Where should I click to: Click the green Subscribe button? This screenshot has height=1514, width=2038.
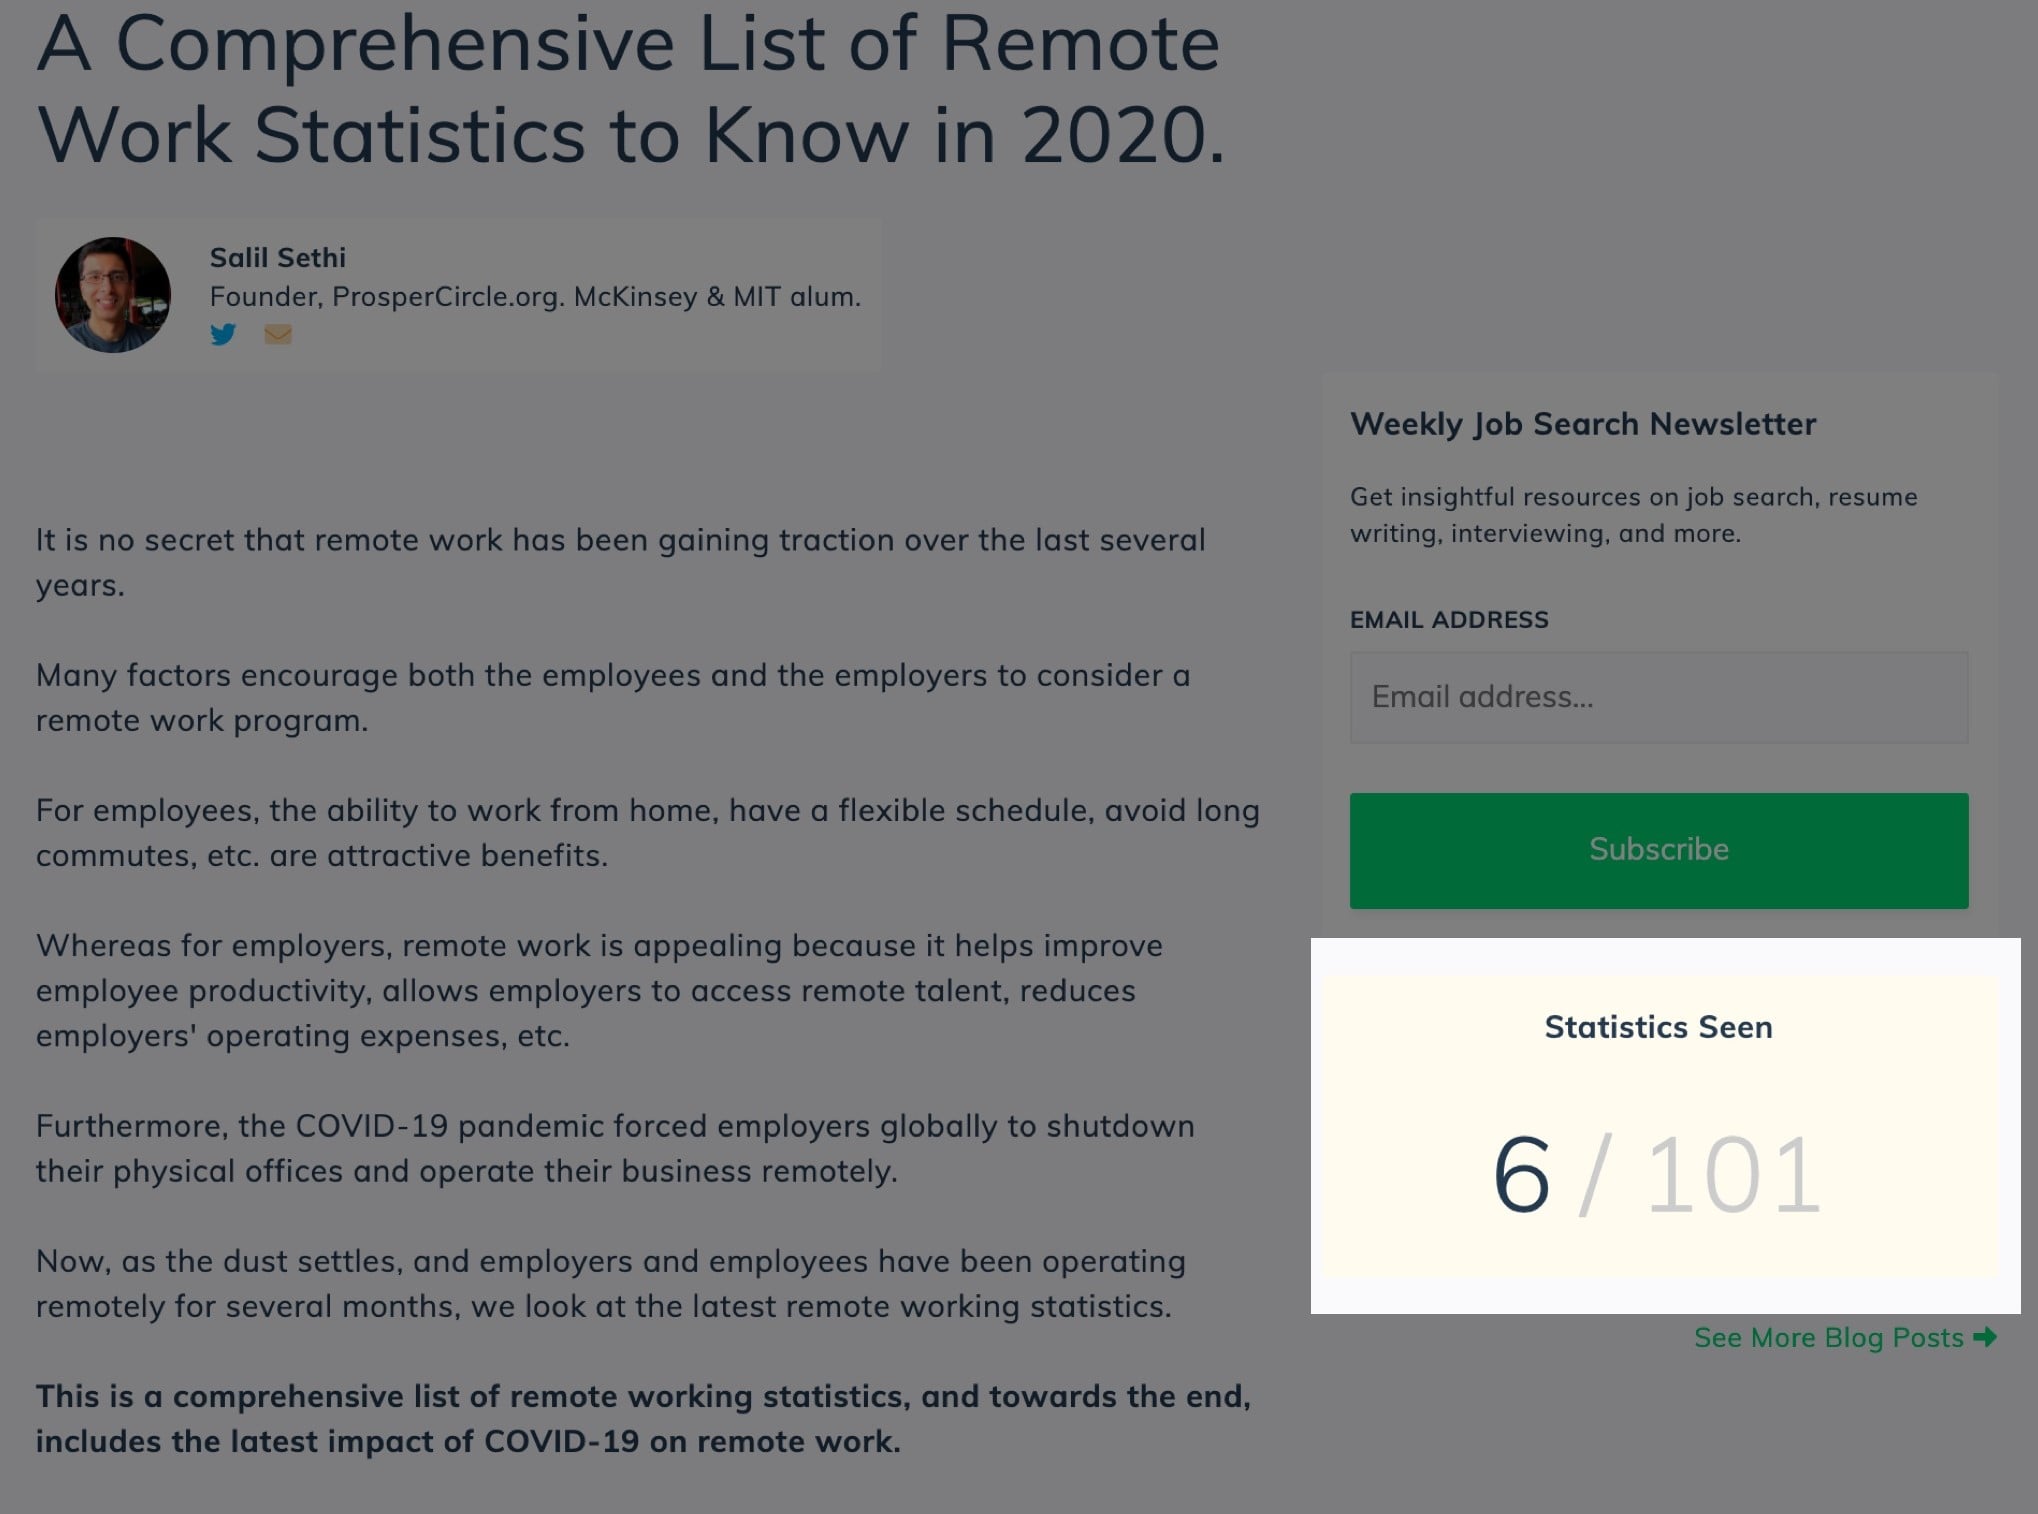point(1659,850)
